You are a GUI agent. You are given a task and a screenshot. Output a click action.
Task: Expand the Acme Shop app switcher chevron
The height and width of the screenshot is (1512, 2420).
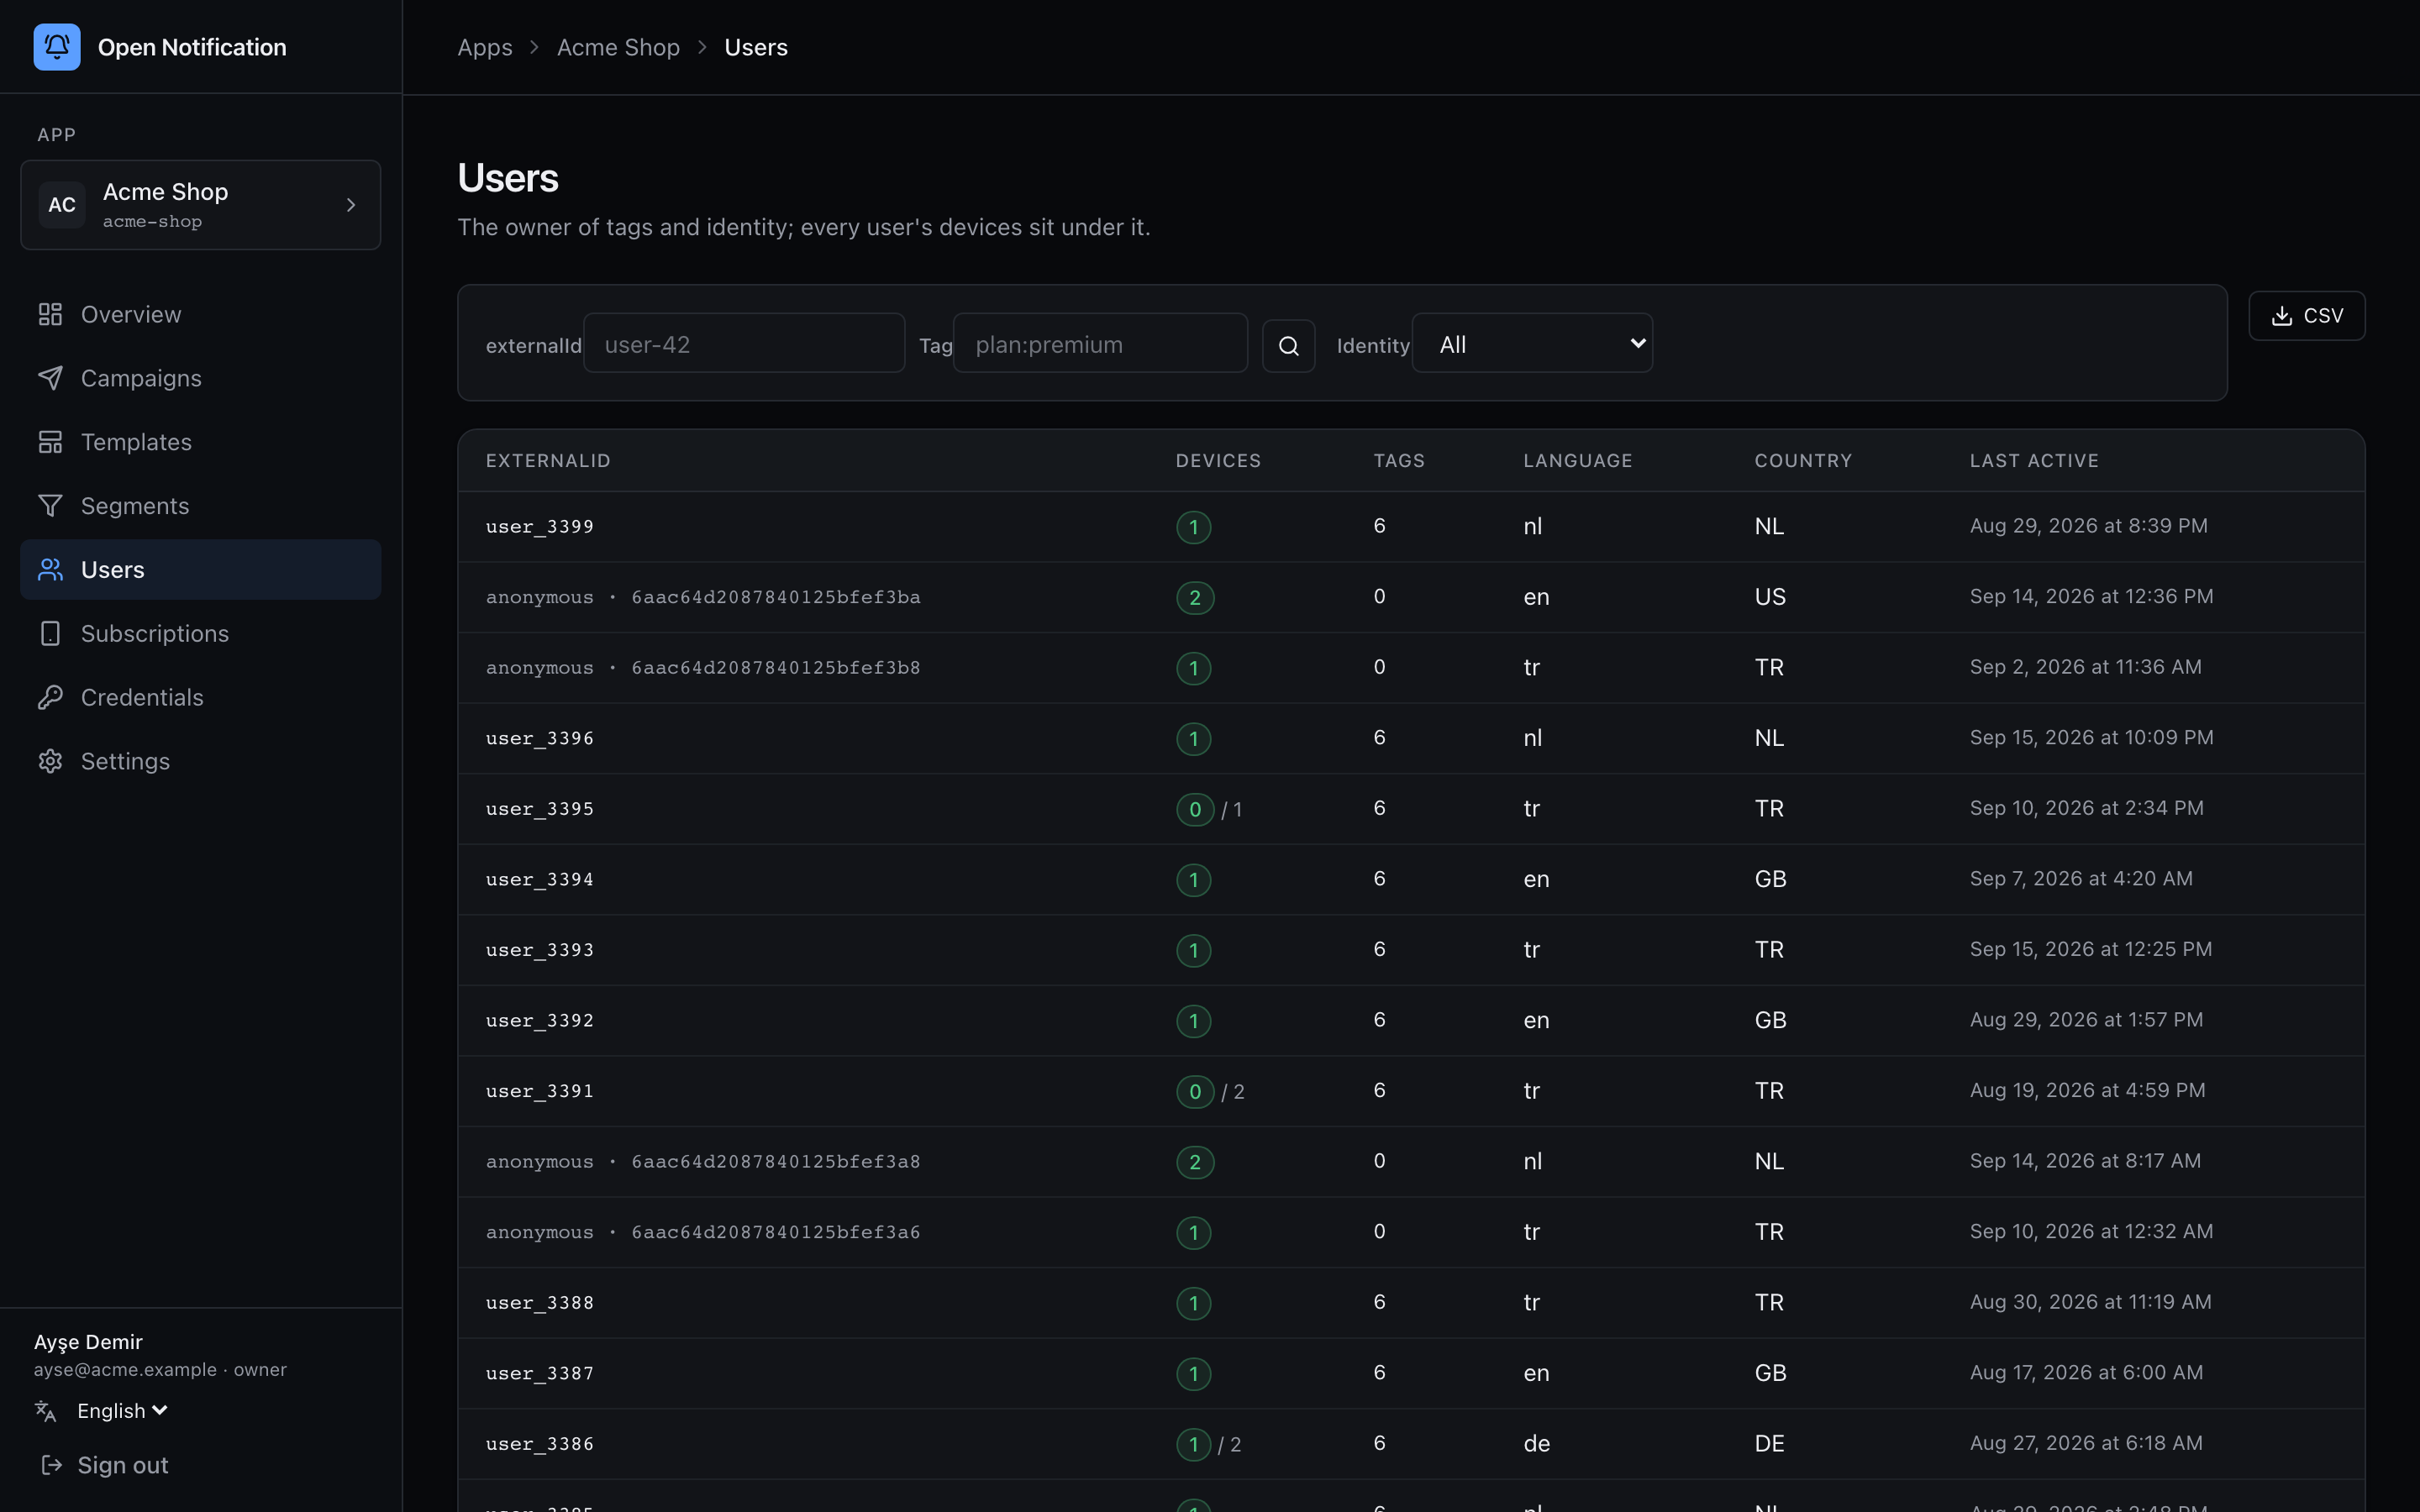[x=351, y=205]
